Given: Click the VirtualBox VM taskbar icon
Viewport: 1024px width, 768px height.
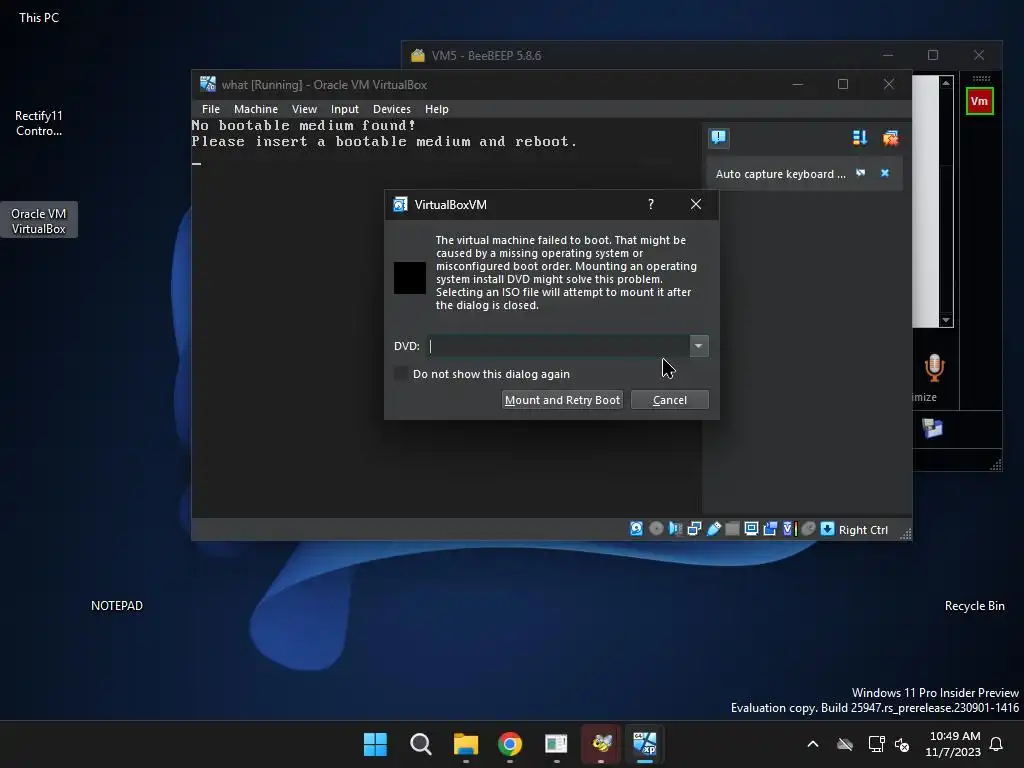Looking at the screenshot, I should pos(645,744).
